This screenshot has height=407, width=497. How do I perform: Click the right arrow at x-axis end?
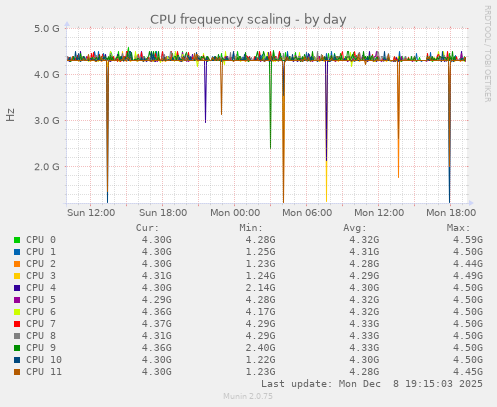pyautogui.click(x=471, y=203)
